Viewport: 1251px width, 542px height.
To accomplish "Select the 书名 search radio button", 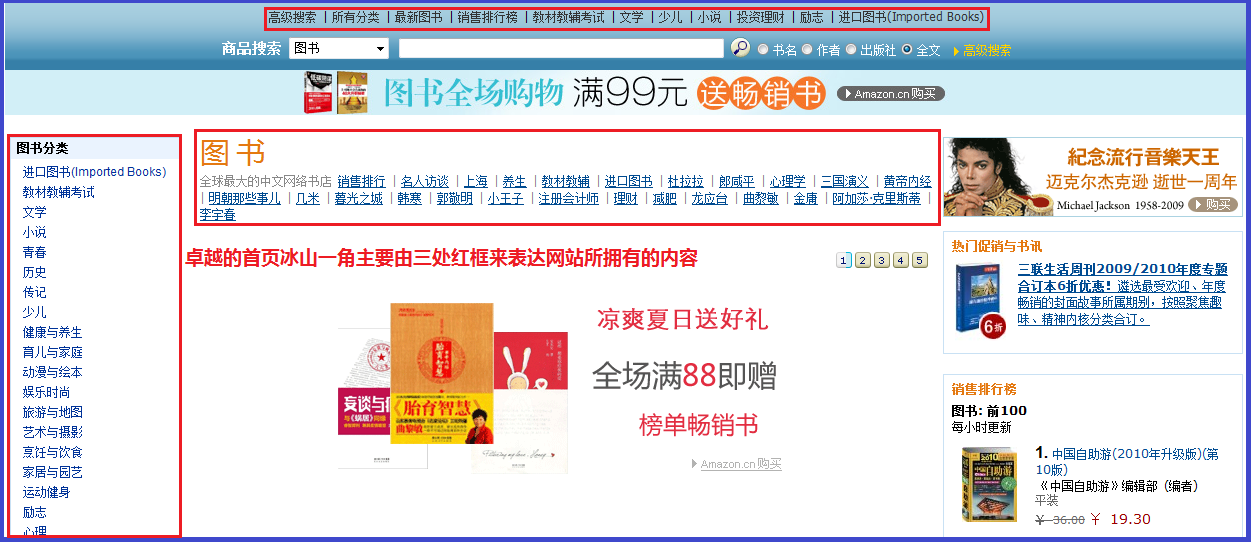I will point(763,48).
